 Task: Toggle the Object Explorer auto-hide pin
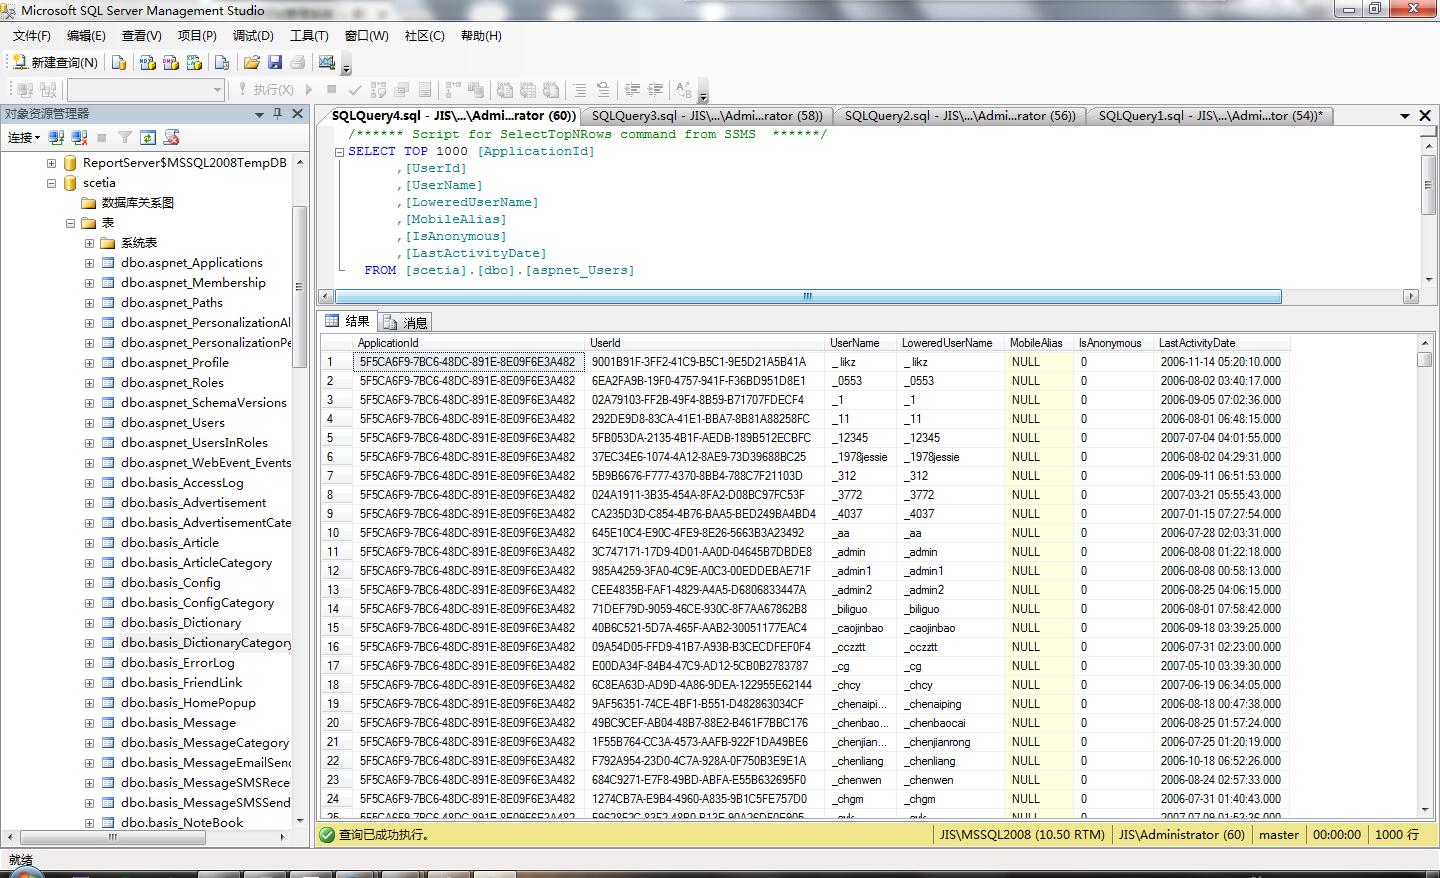[x=279, y=114]
